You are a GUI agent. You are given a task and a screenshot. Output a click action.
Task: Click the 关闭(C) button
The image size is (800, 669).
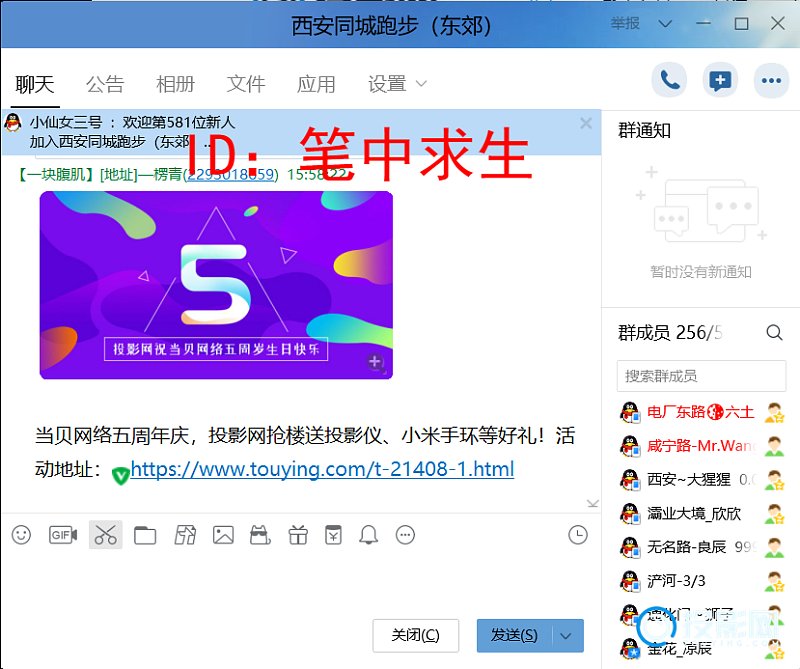click(416, 635)
